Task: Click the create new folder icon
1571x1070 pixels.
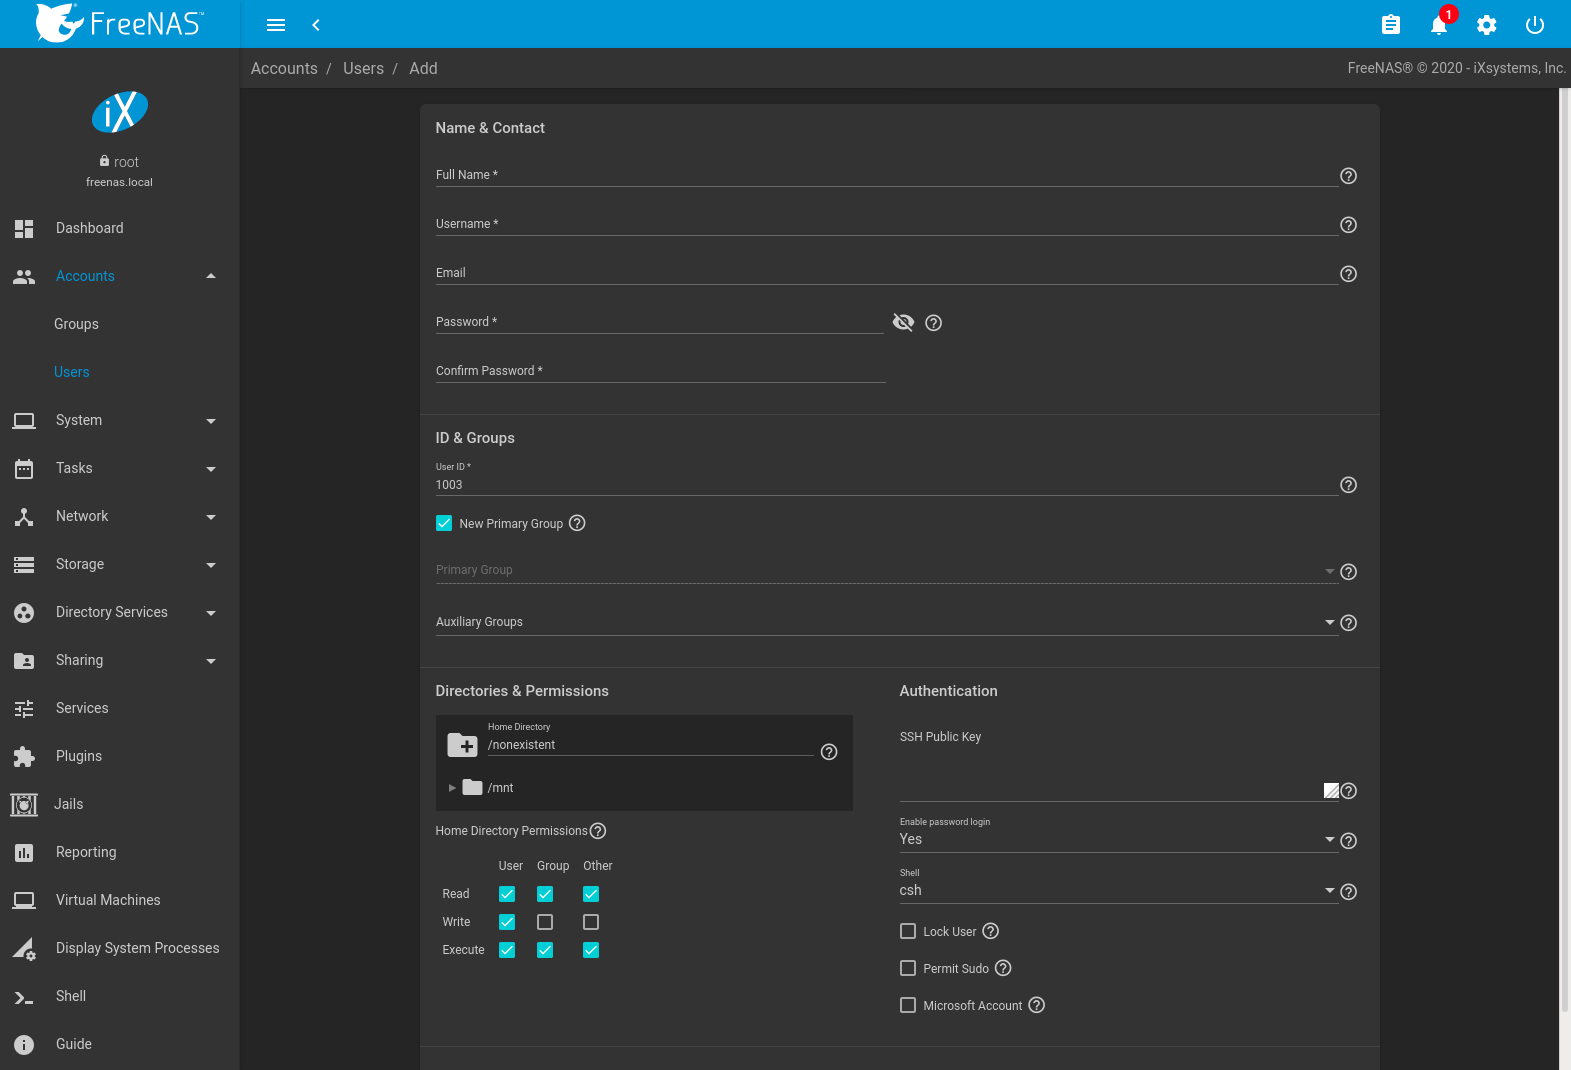Action: (x=462, y=745)
